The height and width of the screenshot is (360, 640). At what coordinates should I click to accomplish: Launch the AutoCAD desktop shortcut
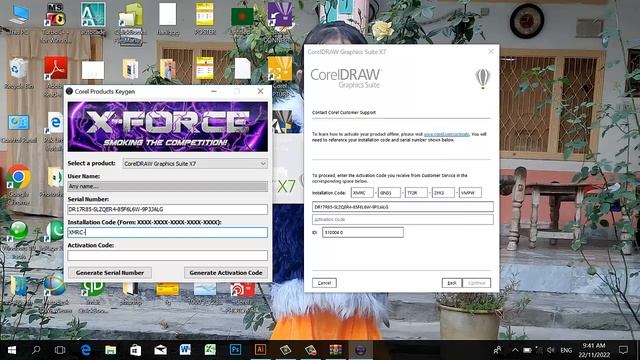click(x=93, y=17)
